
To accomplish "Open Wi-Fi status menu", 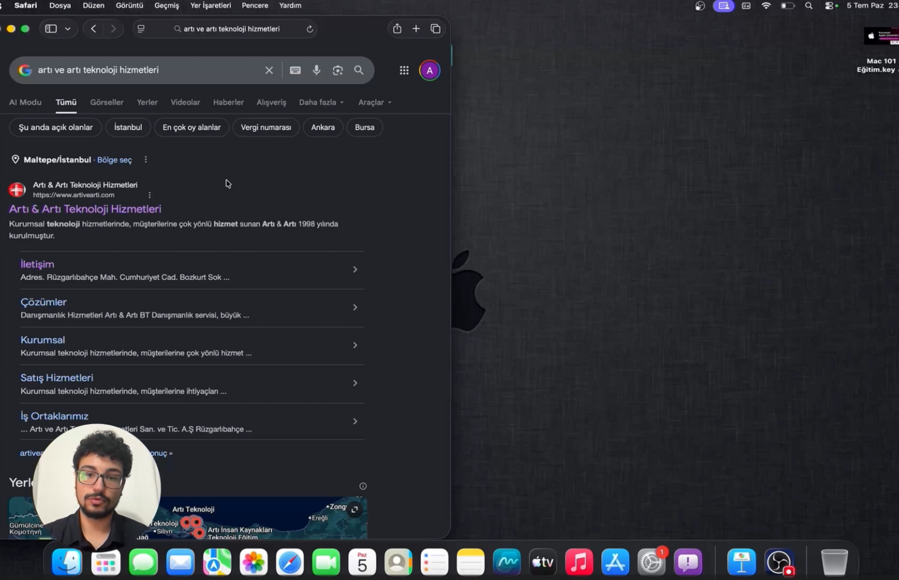I will pyautogui.click(x=766, y=6).
